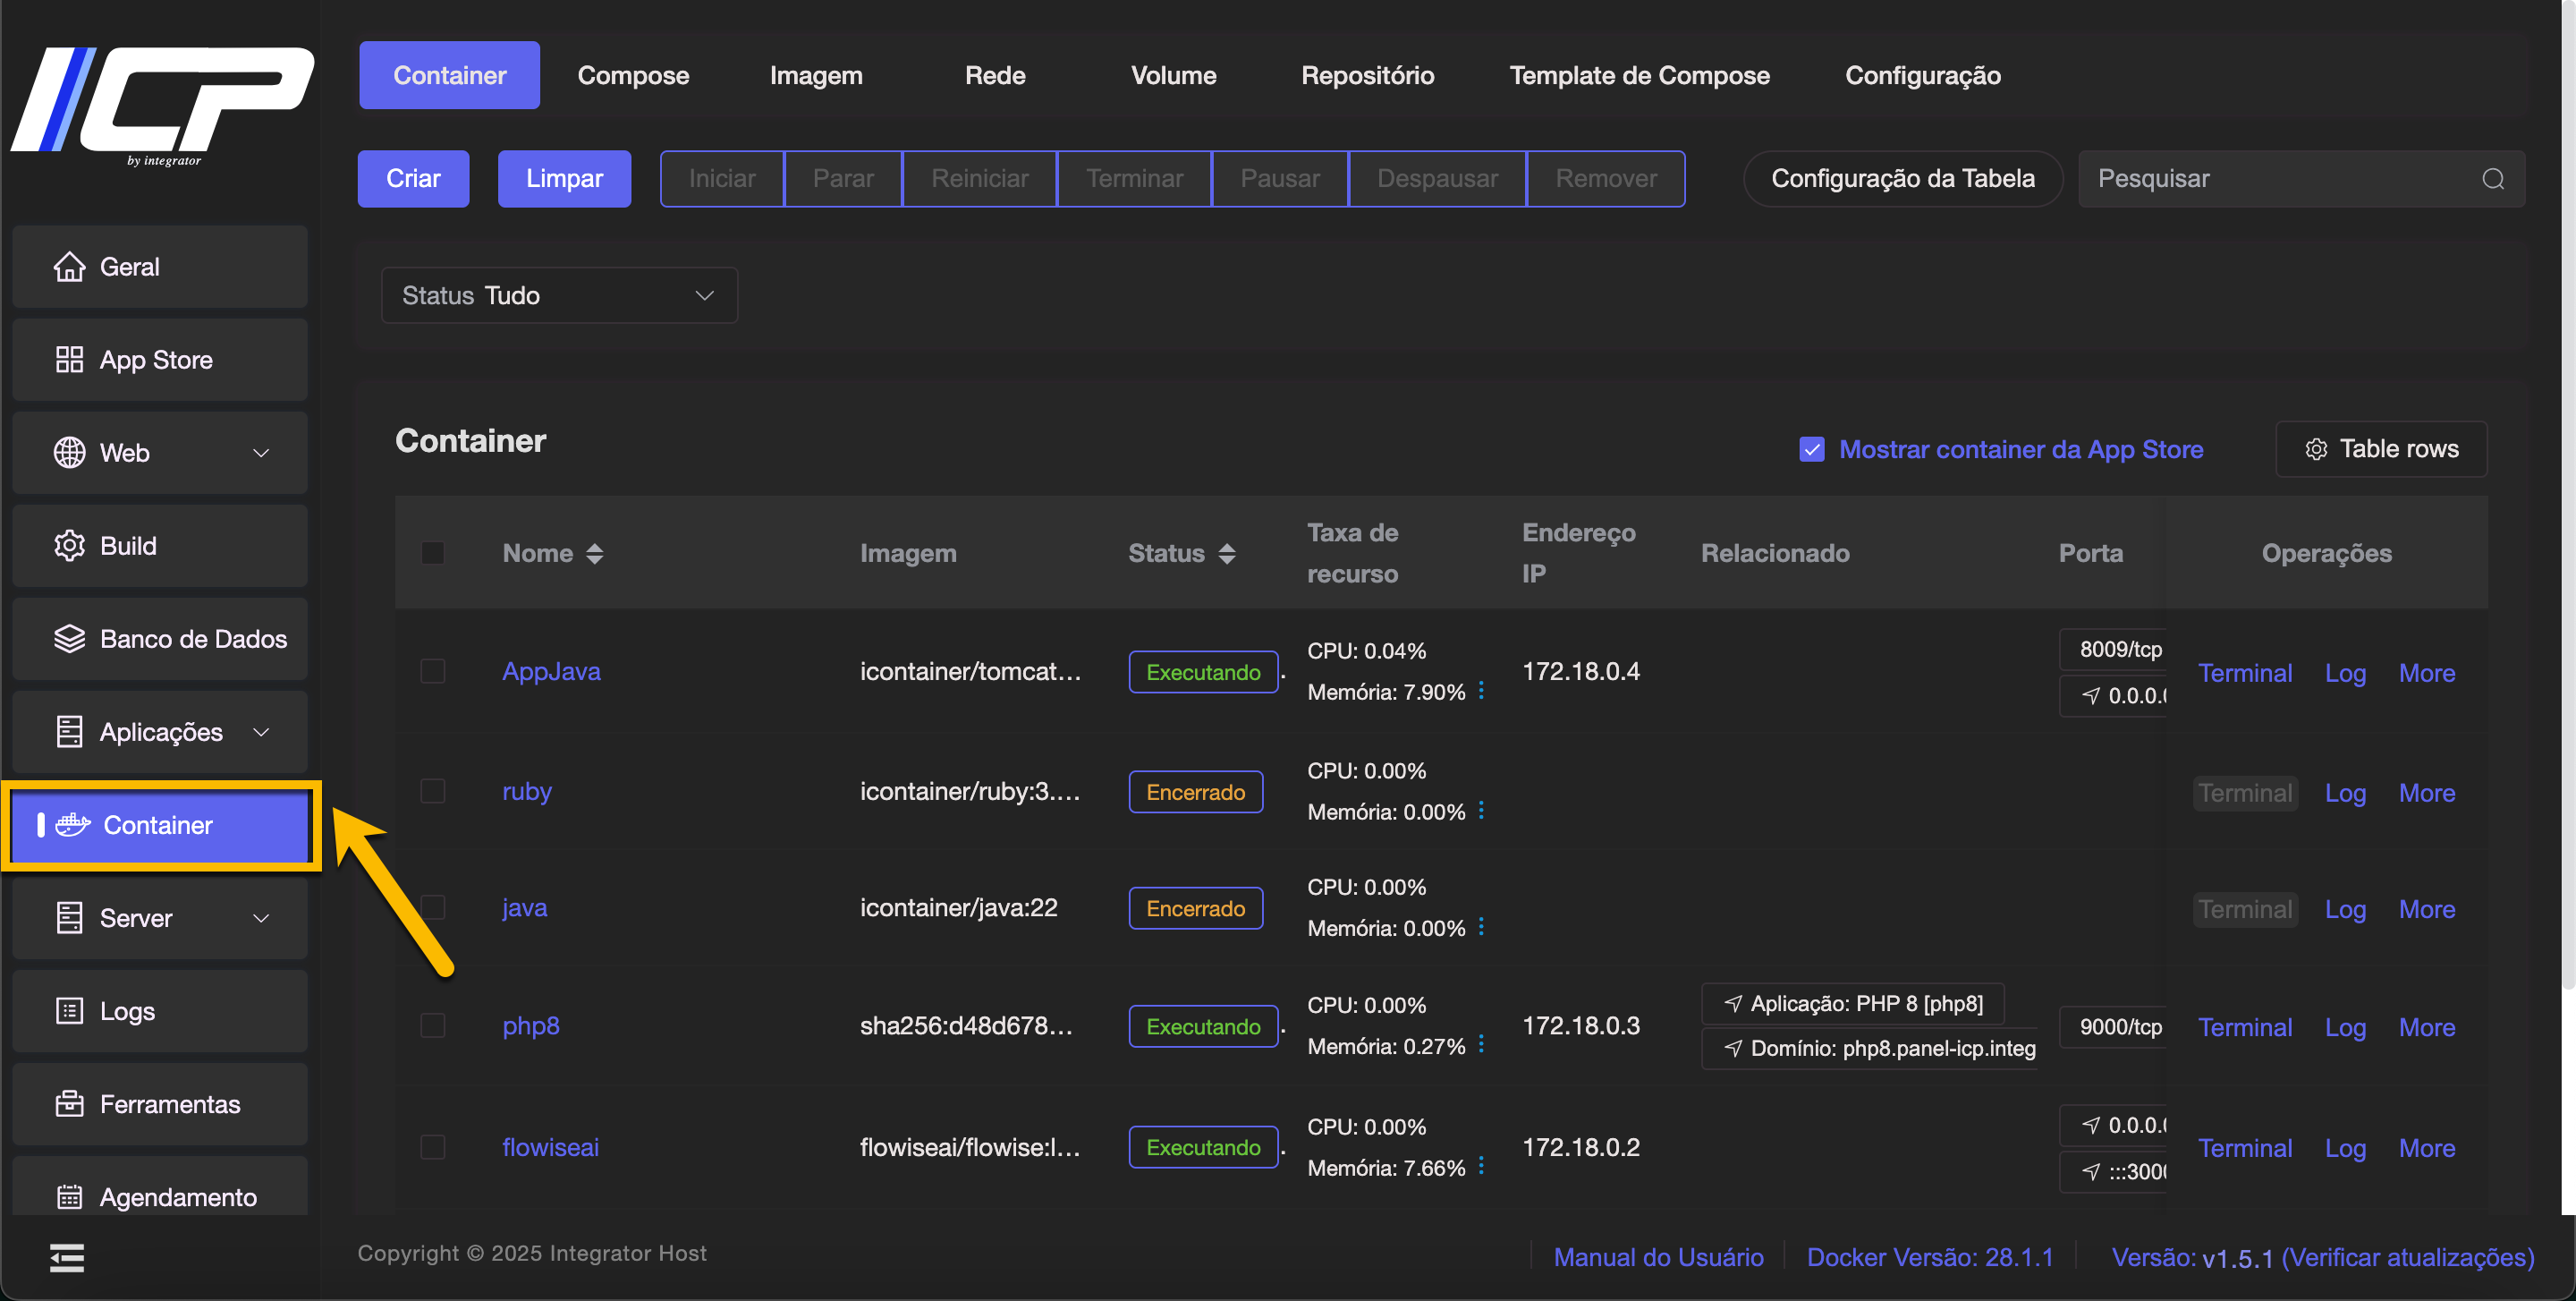The width and height of the screenshot is (2576, 1301).
Task: Click the Aplicações sidebar icon
Action: tap(69, 732)
